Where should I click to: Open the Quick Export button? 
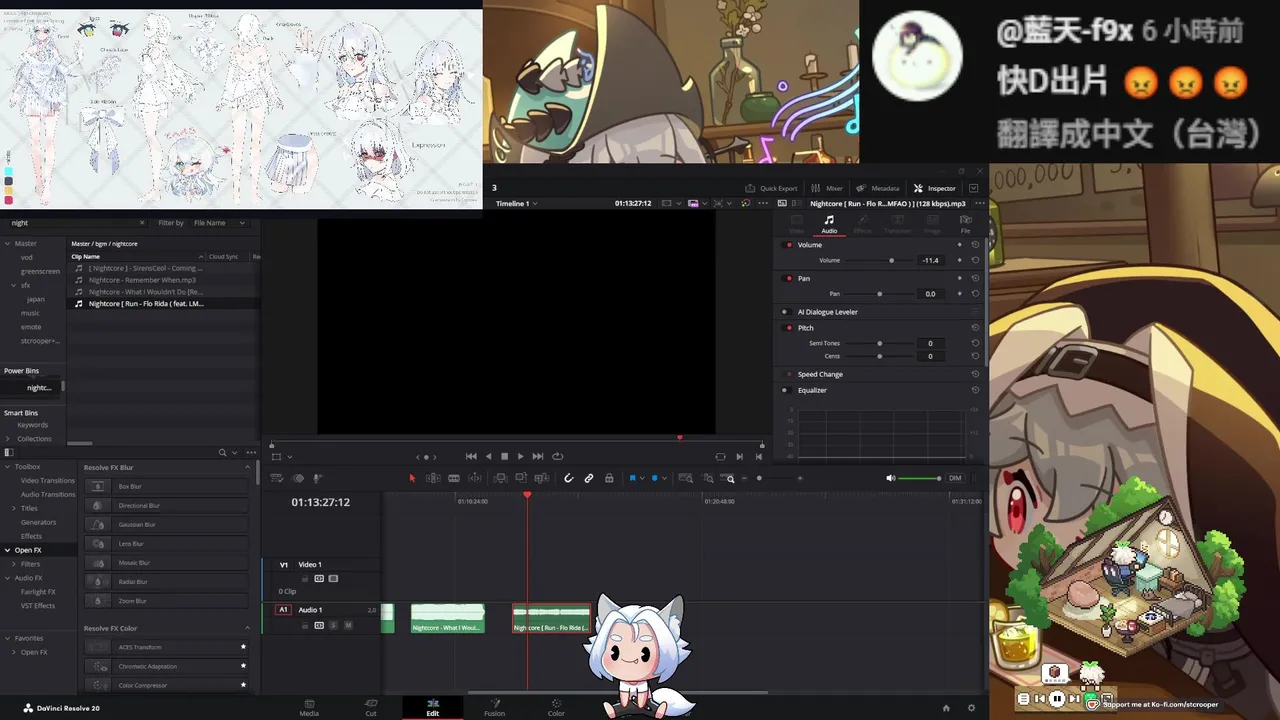pyautogui.click(x=771, y=188)
